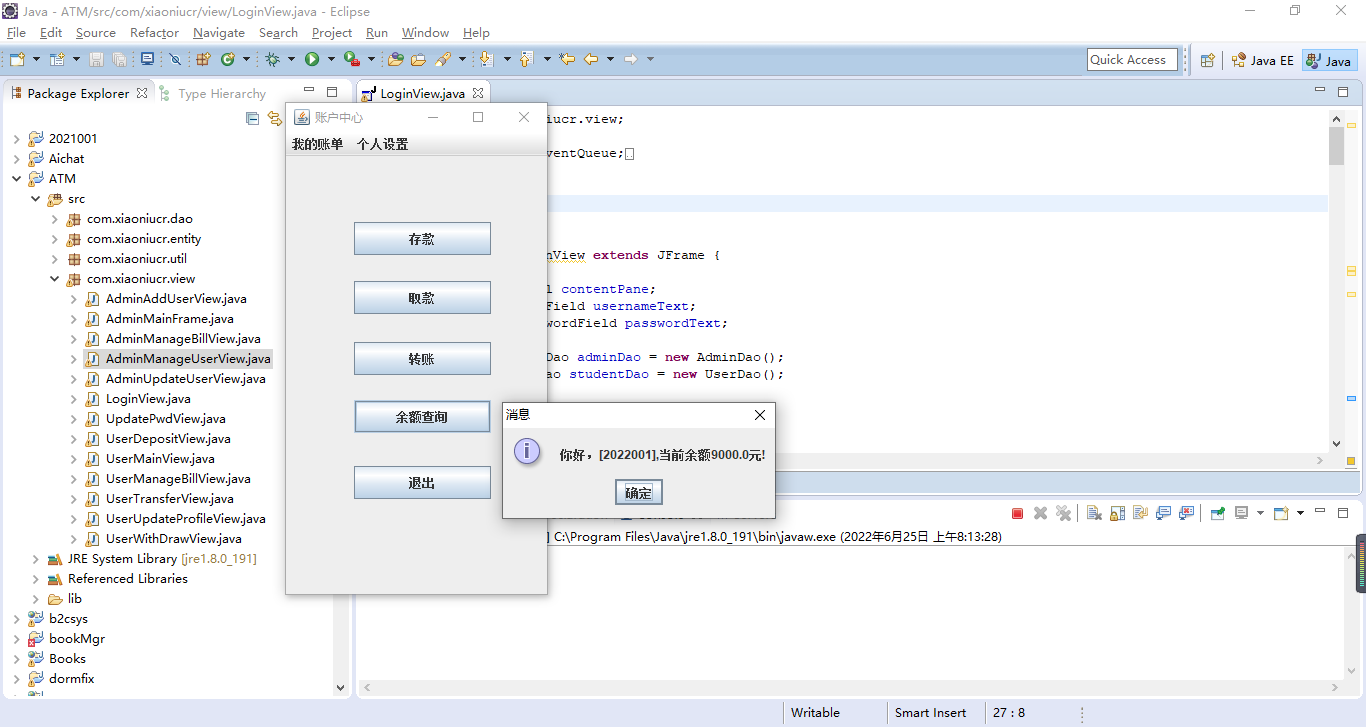Open the Navigate menu
The width and height of the screenshot is (1366, 727).
219,32
